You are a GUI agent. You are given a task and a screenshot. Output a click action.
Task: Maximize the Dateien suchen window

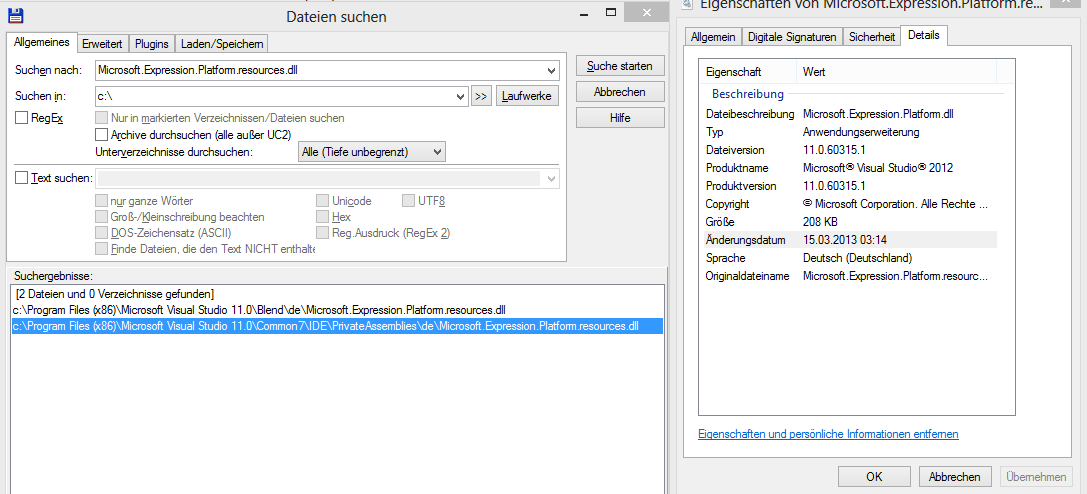point(610,12)
